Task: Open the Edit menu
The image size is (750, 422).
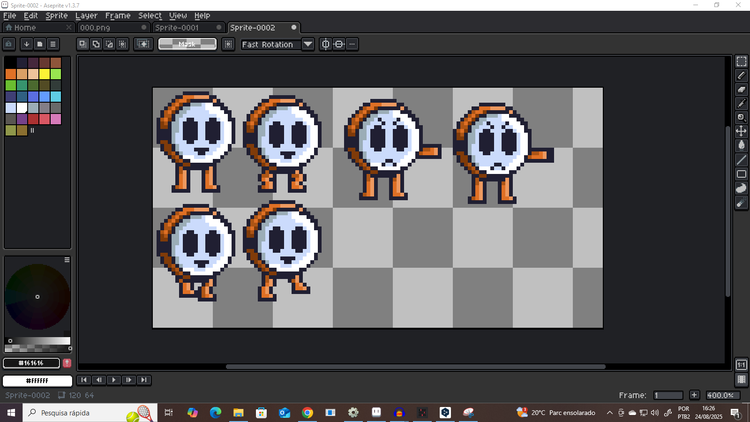Action: pos(31,15)
